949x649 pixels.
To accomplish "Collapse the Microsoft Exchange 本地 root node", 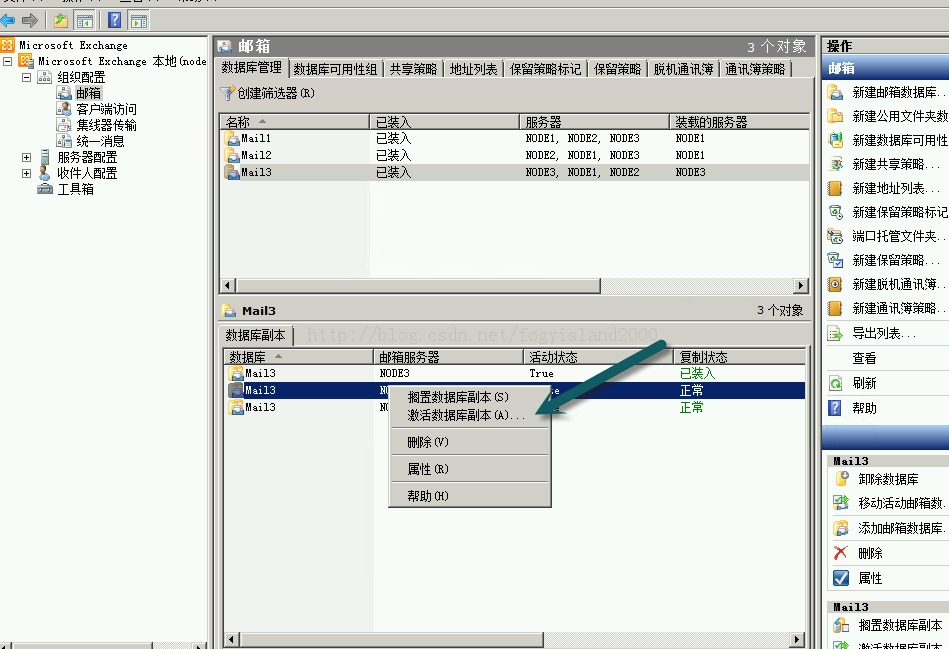I will point(7,61).
